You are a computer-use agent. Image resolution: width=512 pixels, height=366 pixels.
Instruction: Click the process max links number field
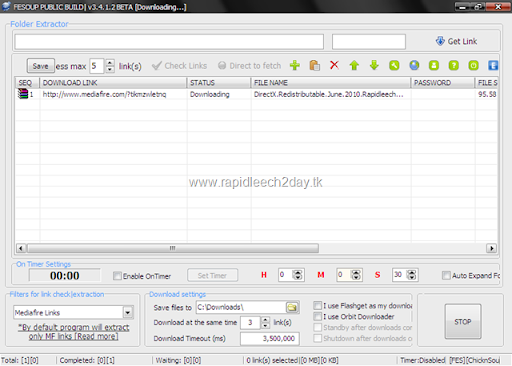(x=97, y=66)
